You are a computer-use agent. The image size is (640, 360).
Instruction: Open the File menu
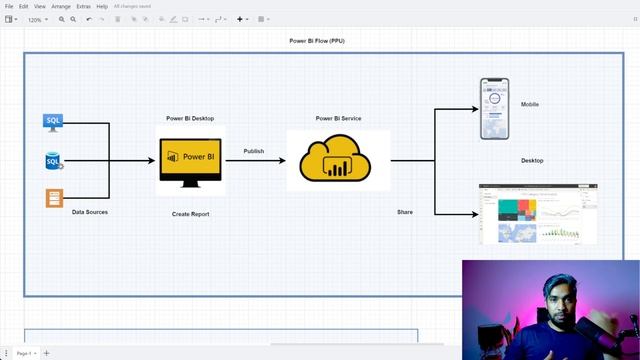tap(9, 7)
